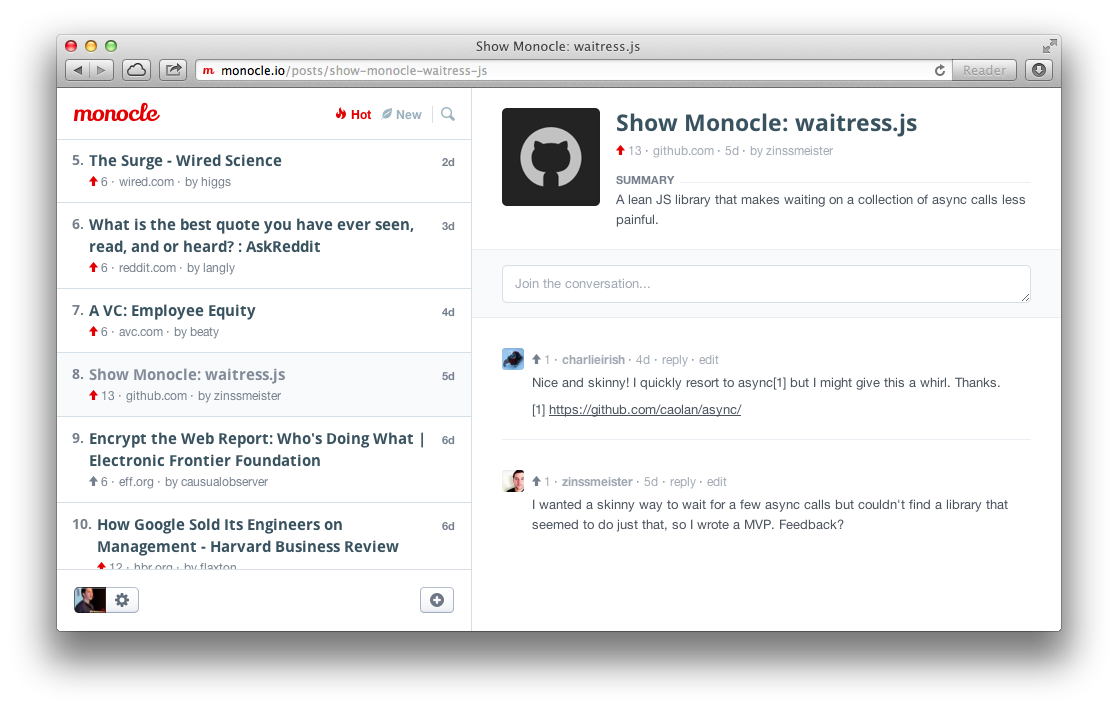
Task: Go back with the browser back arrow
Action: (78, 70)
